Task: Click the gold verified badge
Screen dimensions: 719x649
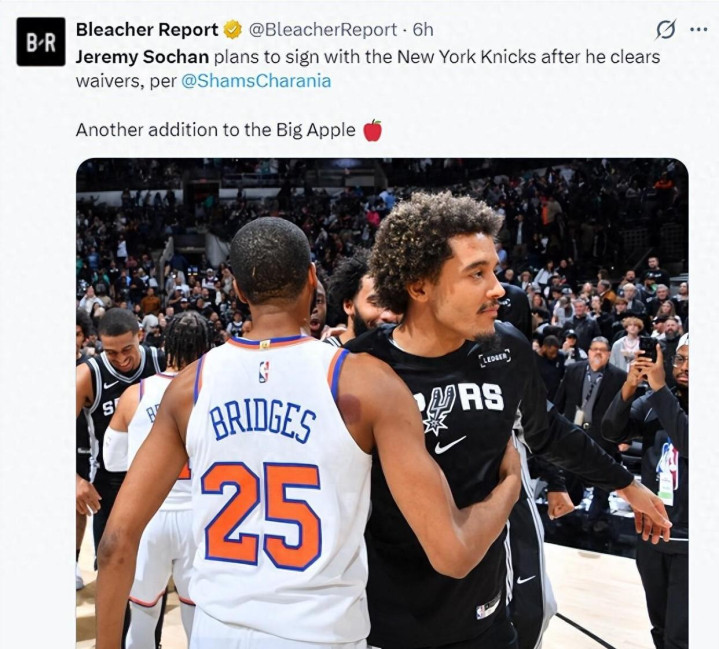Action: (233, 30)
